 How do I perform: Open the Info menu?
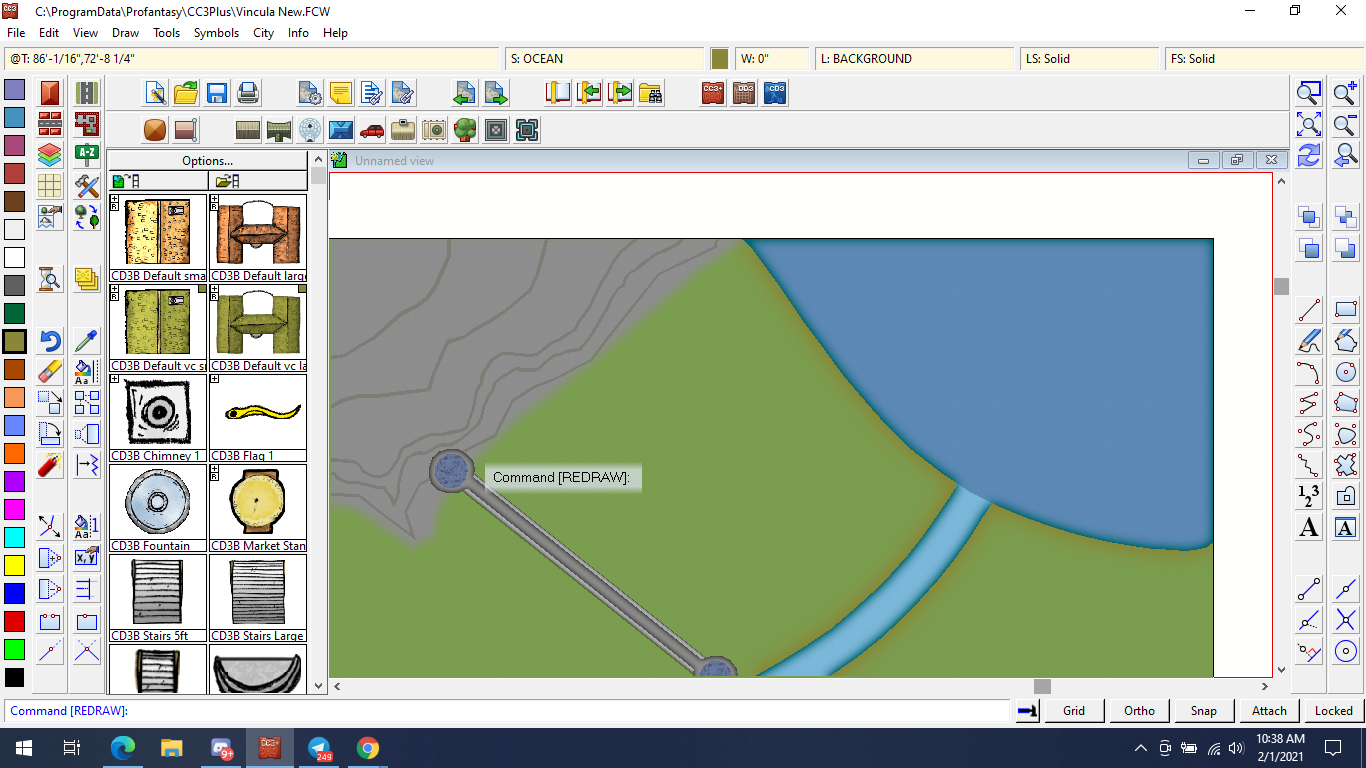coord(298,33)
